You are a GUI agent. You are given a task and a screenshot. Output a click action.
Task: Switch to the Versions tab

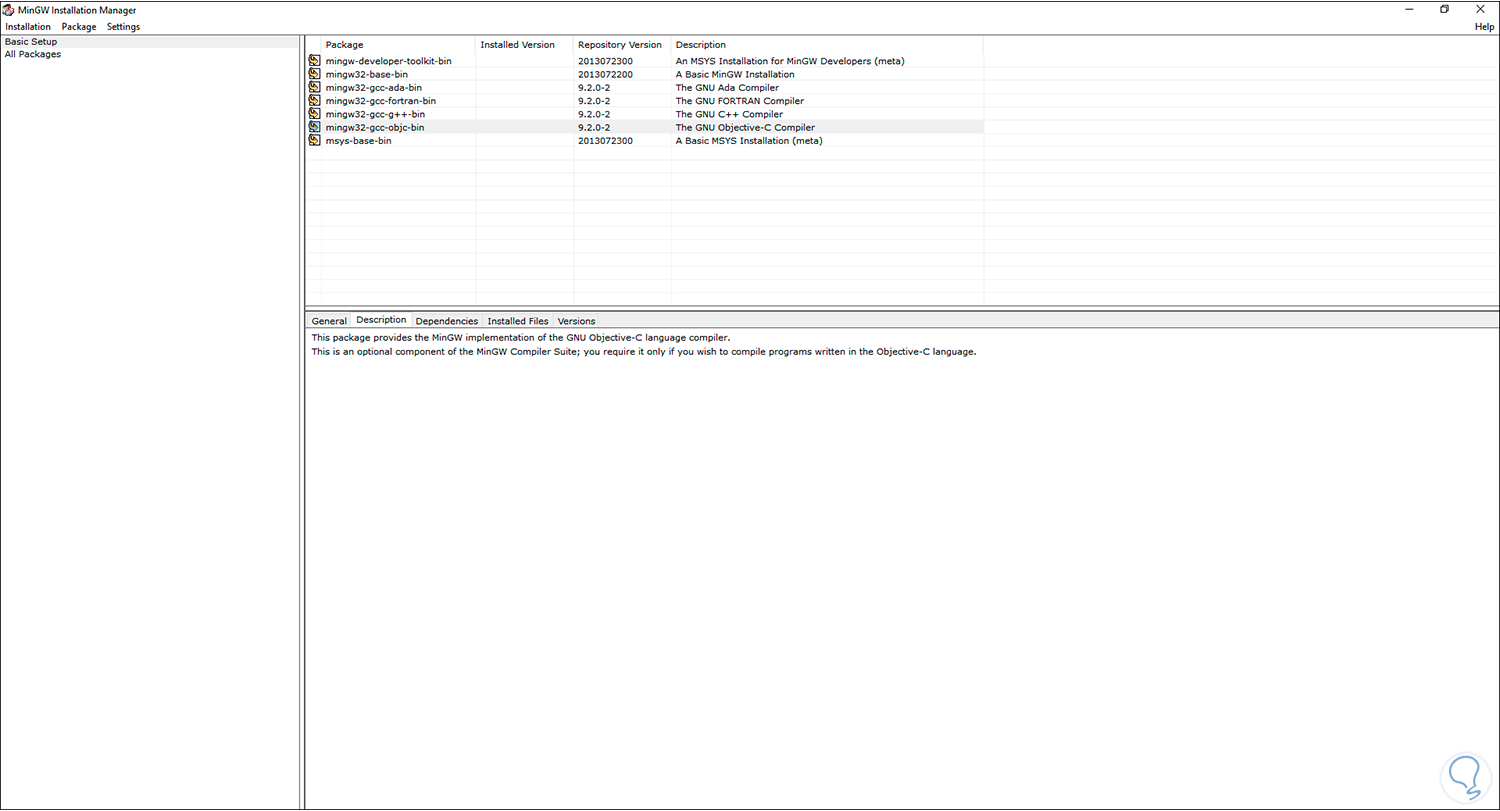pos(576,321)
